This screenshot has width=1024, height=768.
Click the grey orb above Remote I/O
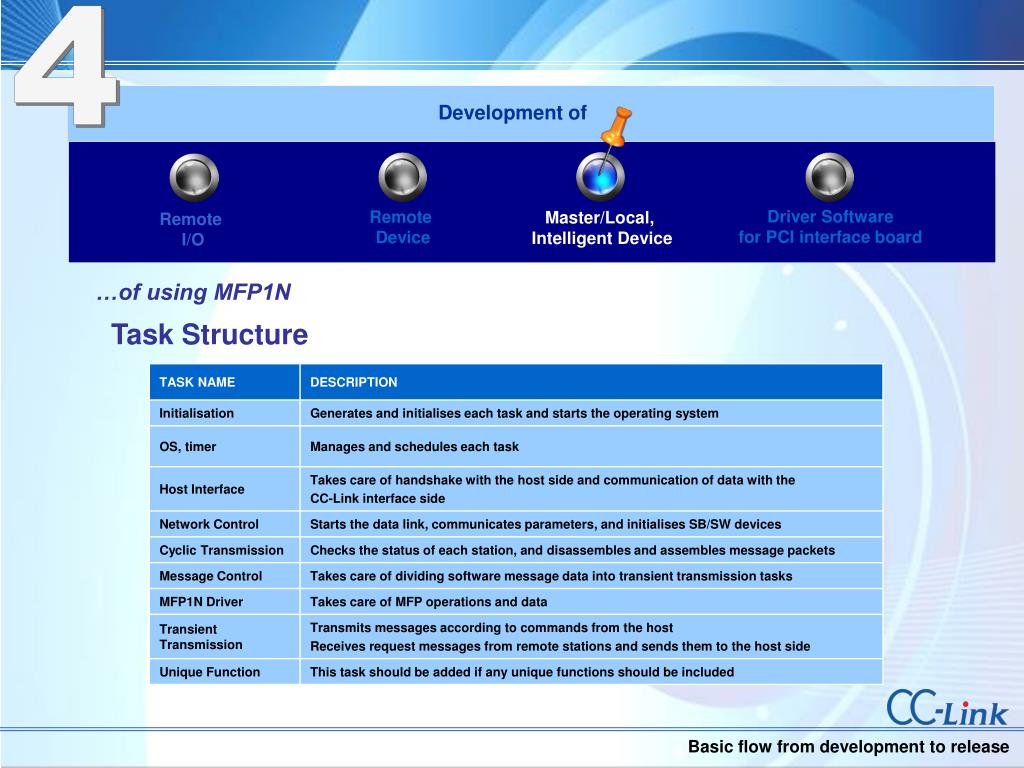[194, 177]
